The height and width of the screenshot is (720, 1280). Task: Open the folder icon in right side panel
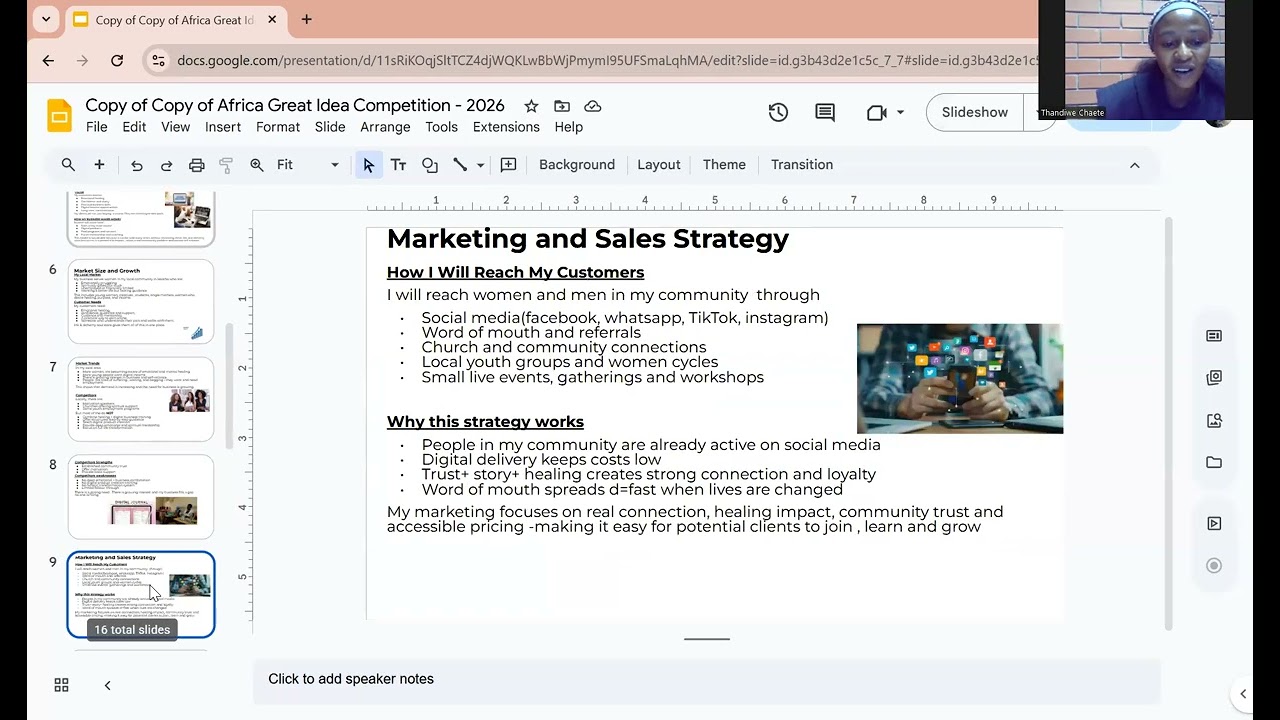click(x=1214, y=462)
